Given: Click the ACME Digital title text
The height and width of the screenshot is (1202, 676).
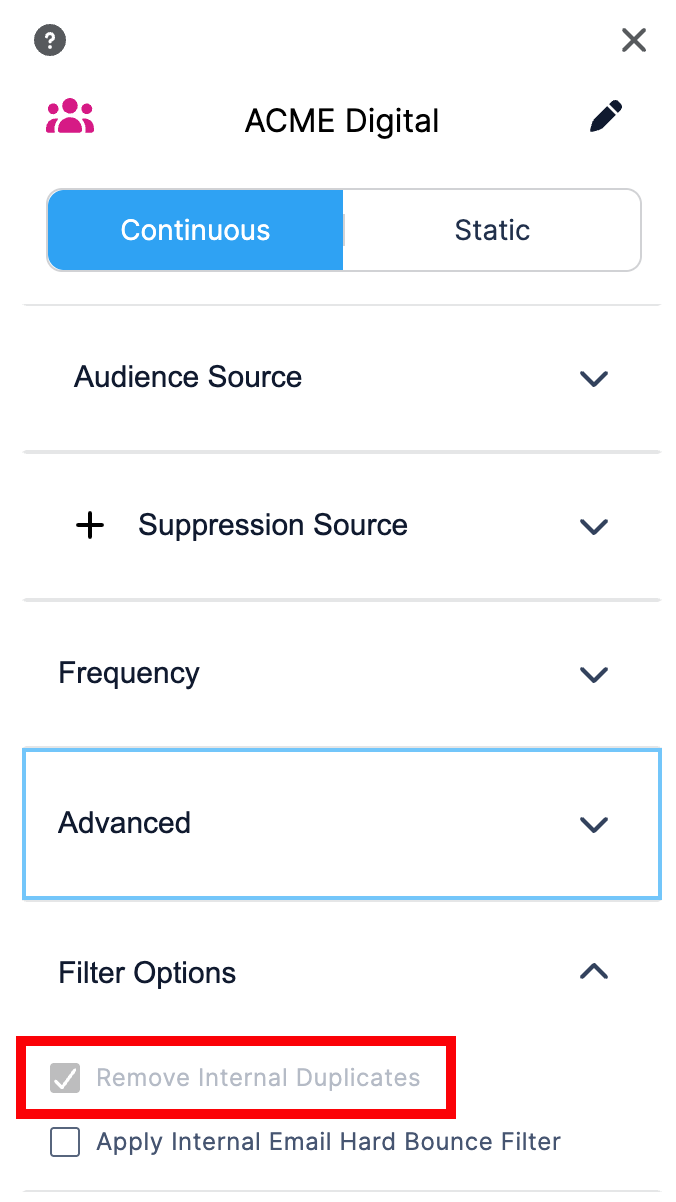Looking at the screenshot, I should [x=342, y=121].
